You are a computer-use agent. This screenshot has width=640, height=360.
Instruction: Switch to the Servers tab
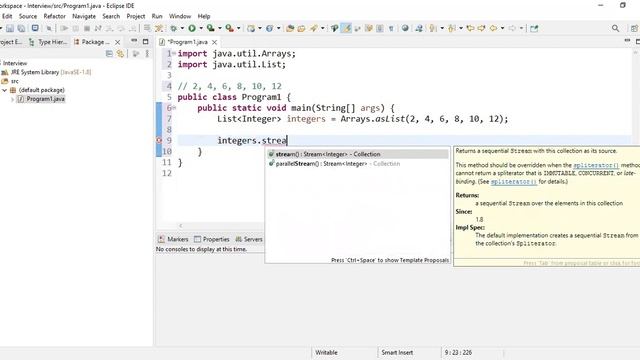(249, 239)
